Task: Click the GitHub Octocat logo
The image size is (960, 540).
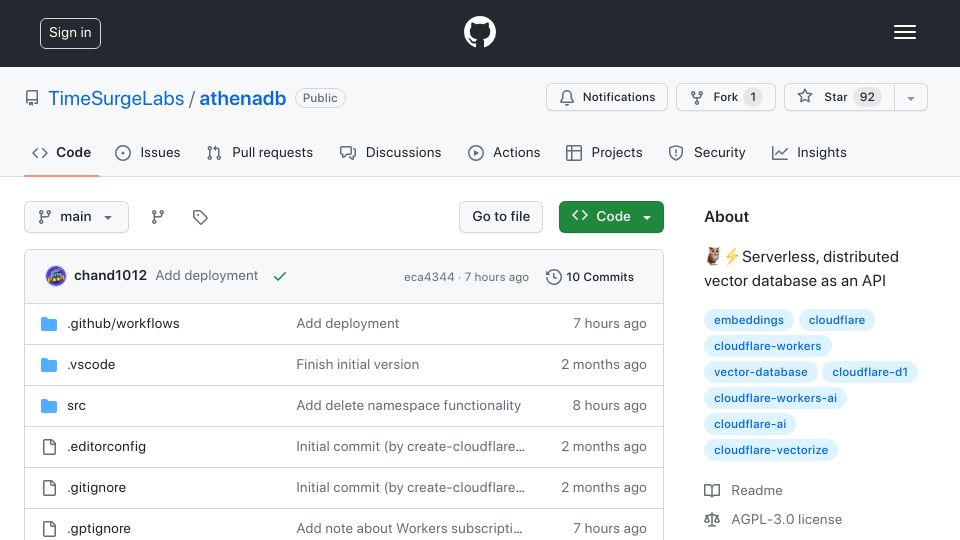Action: [479, 32]
